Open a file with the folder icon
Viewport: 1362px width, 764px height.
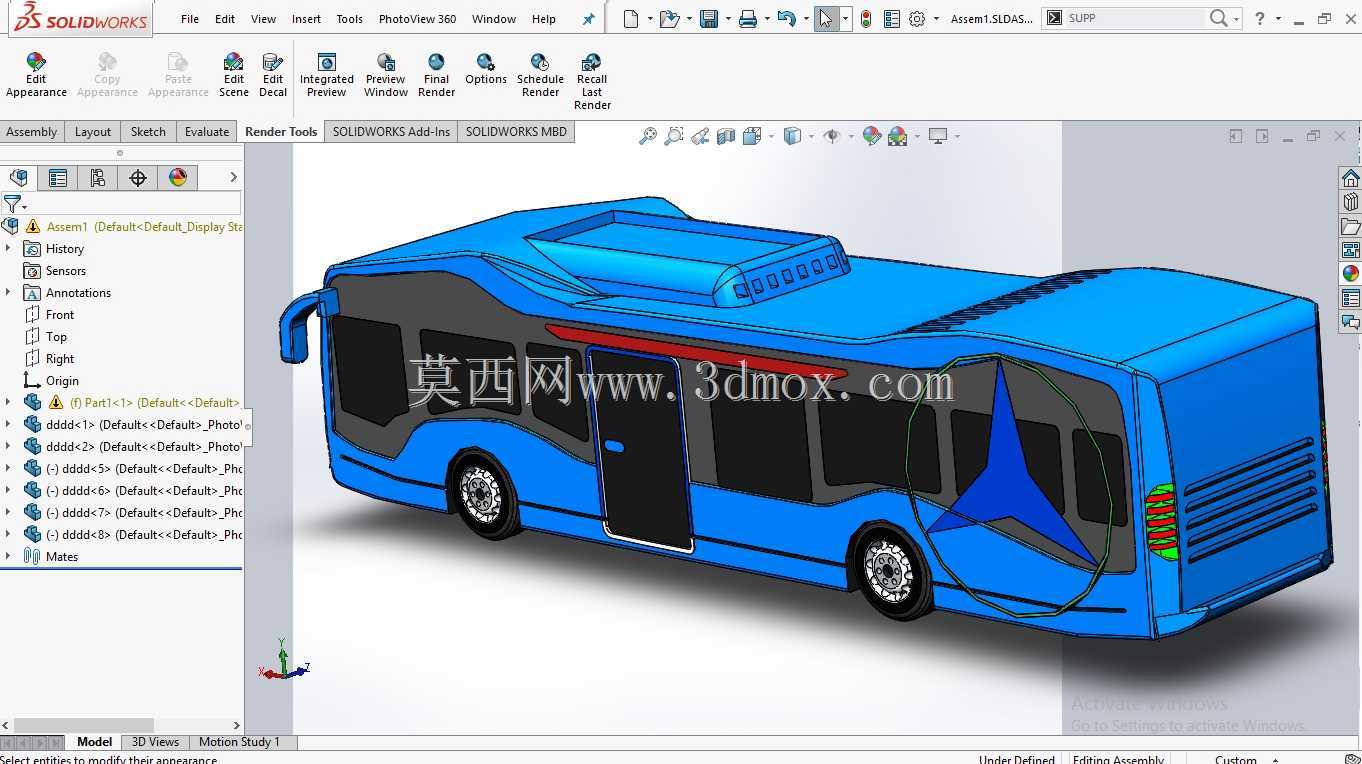click(x=669, y=18)
